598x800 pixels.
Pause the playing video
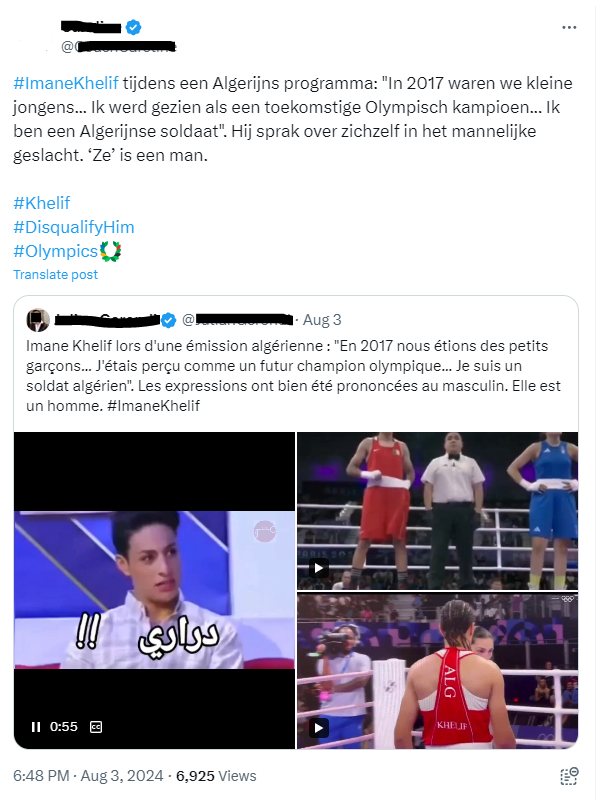tap(36, 727)
